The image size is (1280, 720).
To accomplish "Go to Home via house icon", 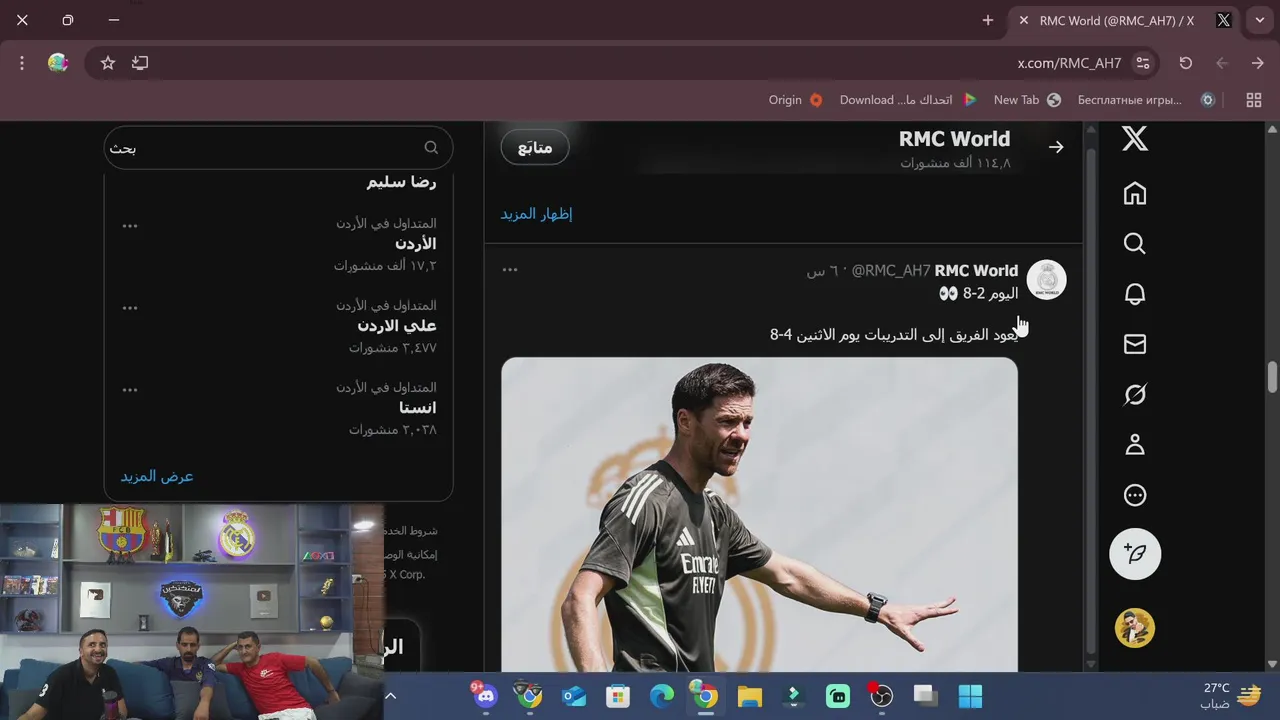I will pyautogui.click(x=1135, y=193).
